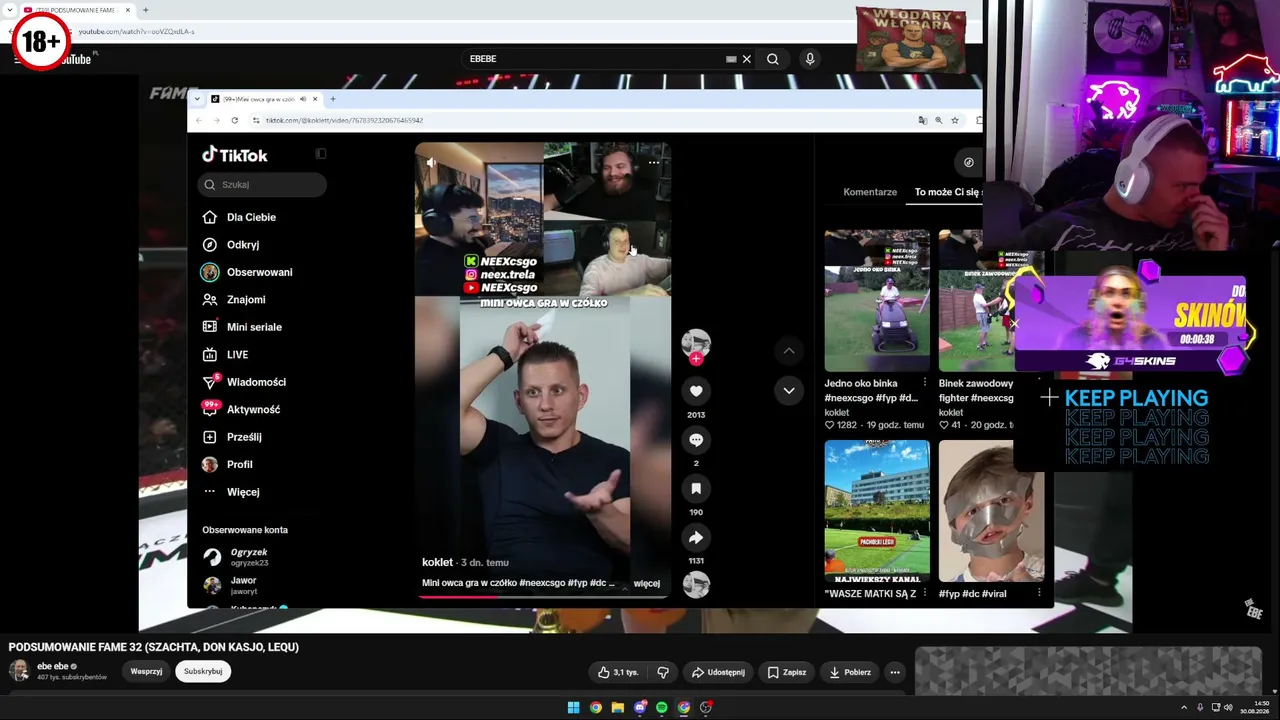Screen dimensions: 1280x720
Task: Open the TikTok browser tab list chevron
Action: pyautogui.click(x=198, y=99)
